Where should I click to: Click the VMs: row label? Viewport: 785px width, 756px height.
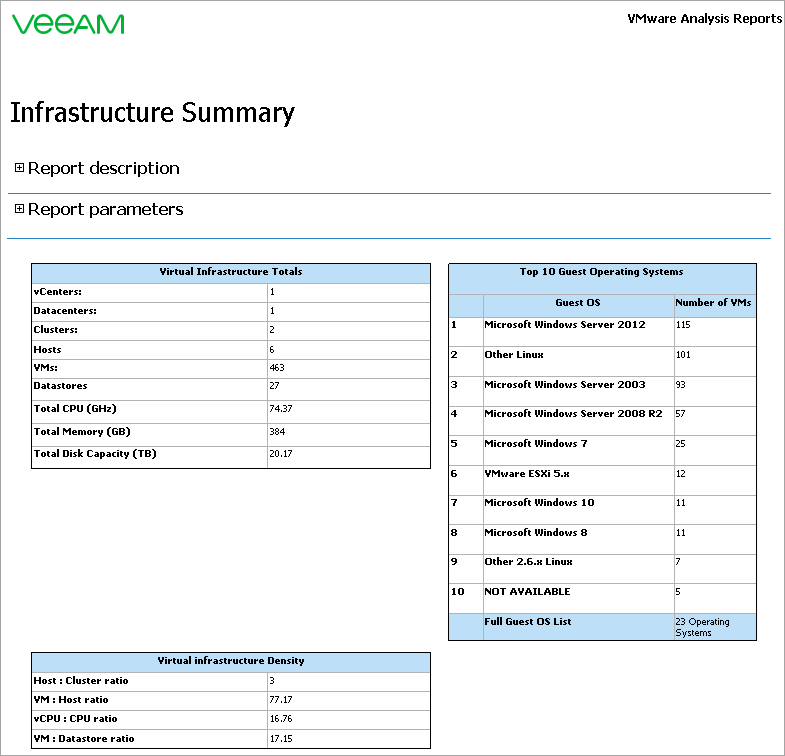click(46, 367)
